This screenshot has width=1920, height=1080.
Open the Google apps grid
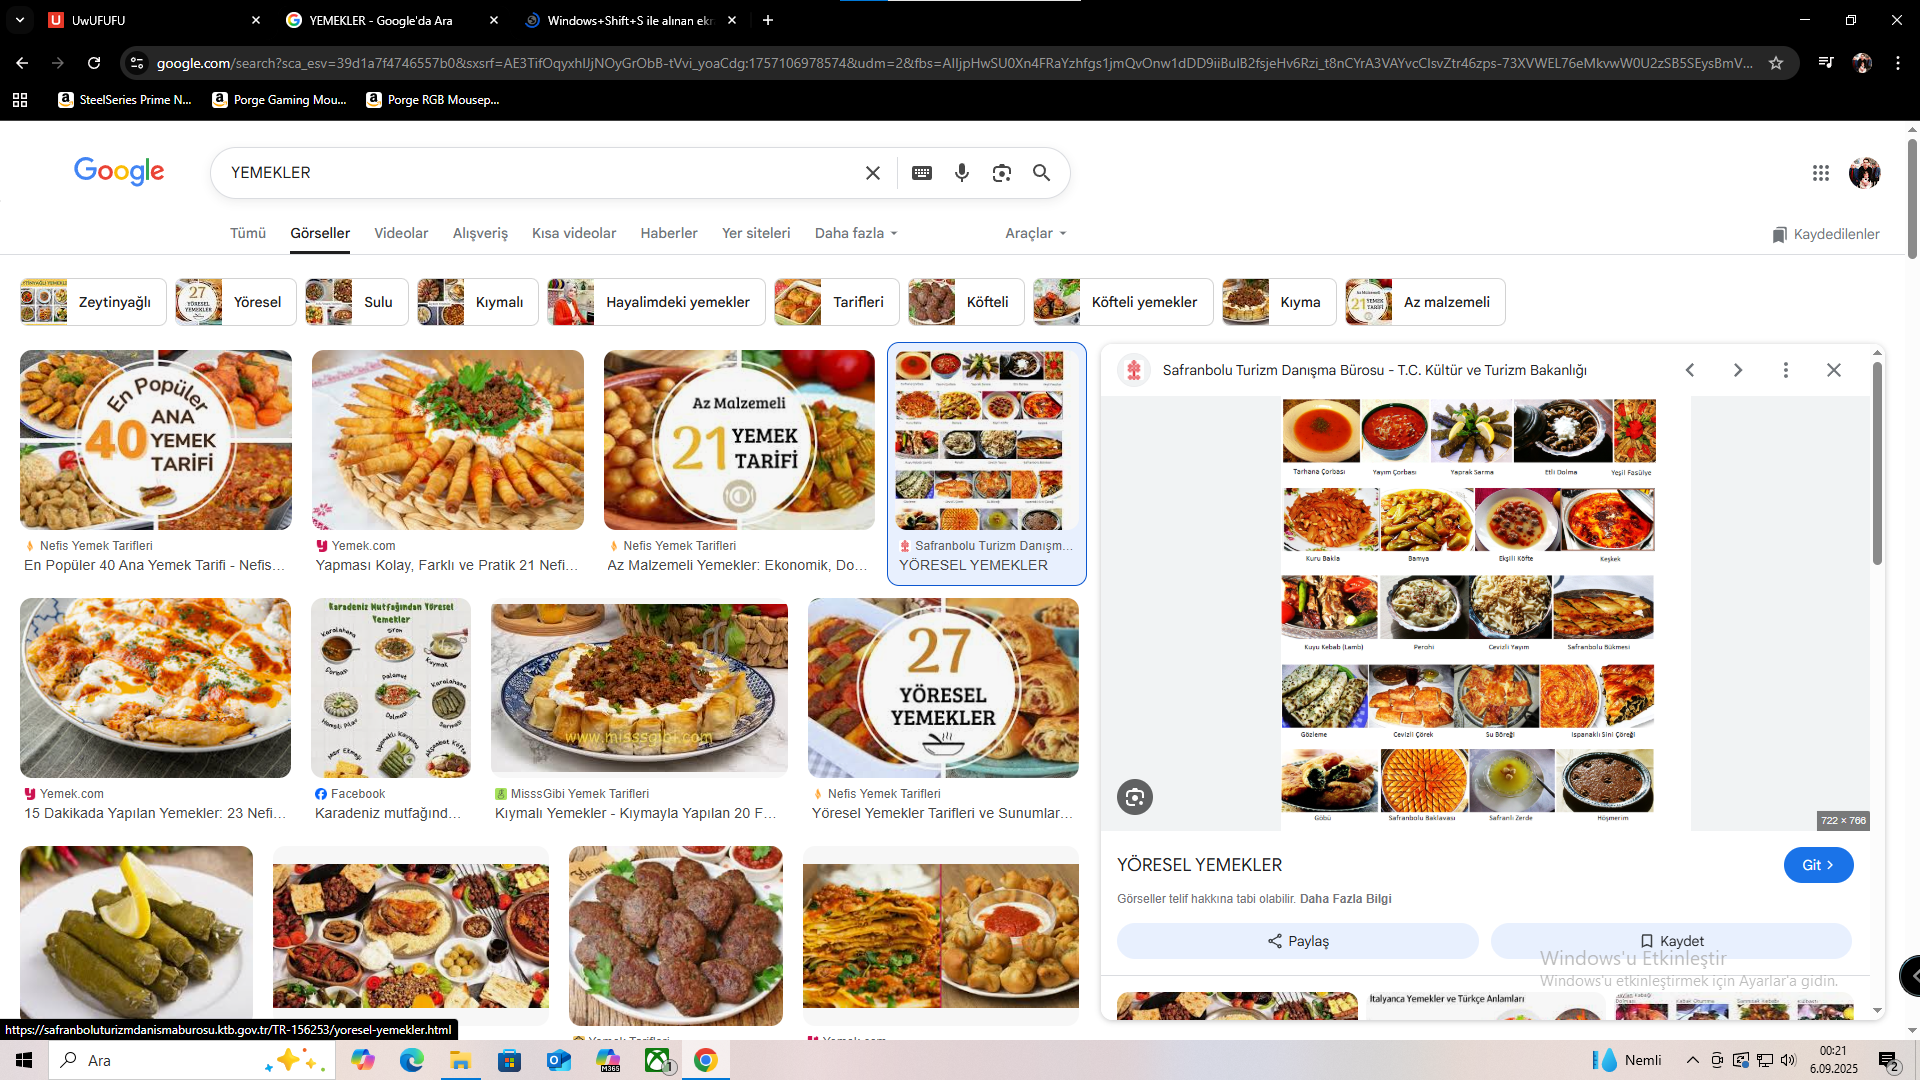[x=1820, y=173]
